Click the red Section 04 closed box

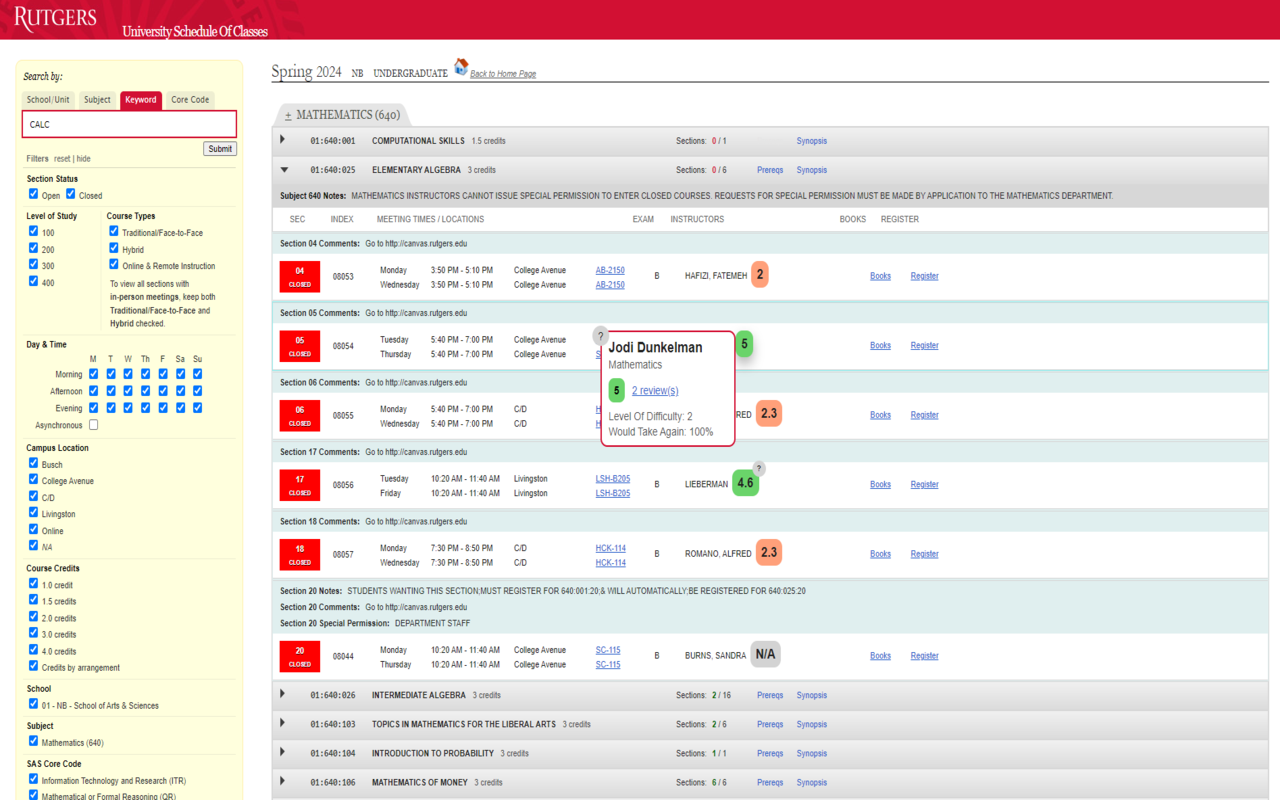[x=300, y=276]
